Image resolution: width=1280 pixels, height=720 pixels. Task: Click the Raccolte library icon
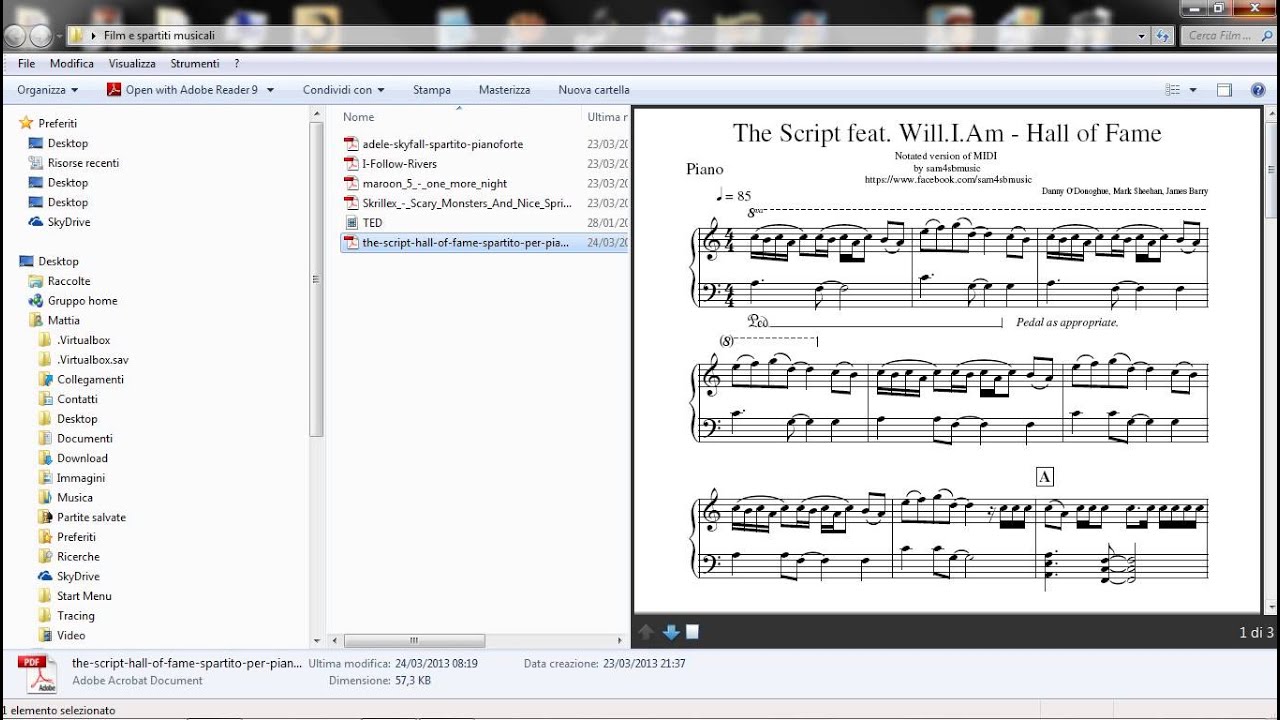point(36,281)
